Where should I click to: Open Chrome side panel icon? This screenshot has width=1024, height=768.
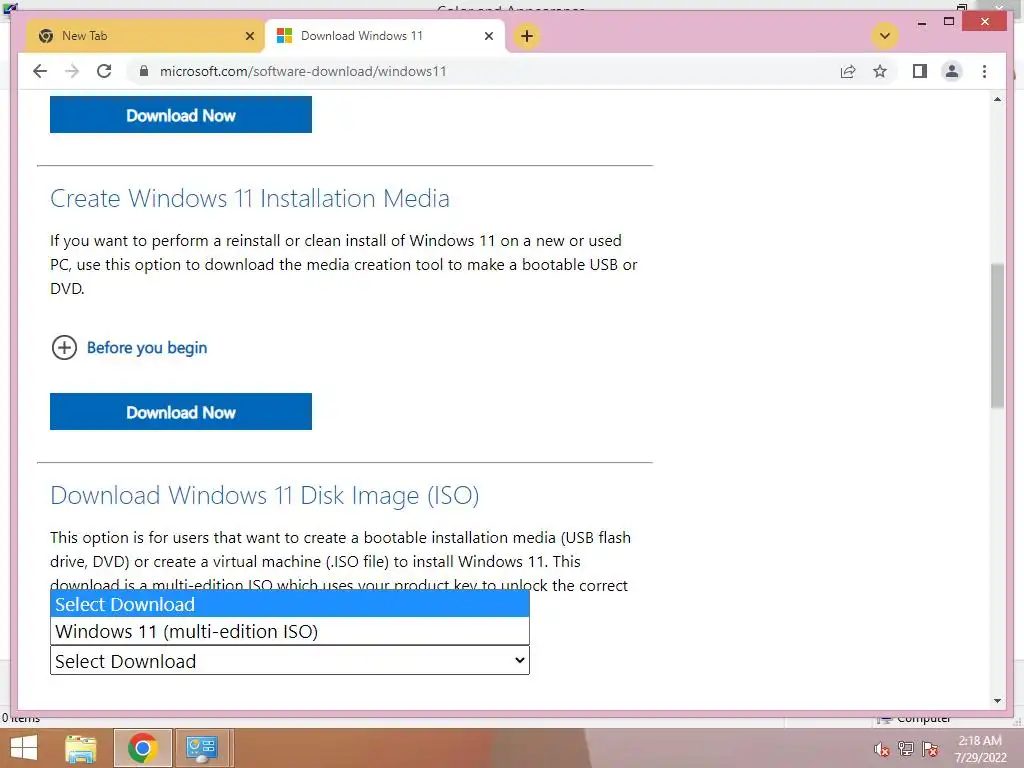tap(920, 71)
